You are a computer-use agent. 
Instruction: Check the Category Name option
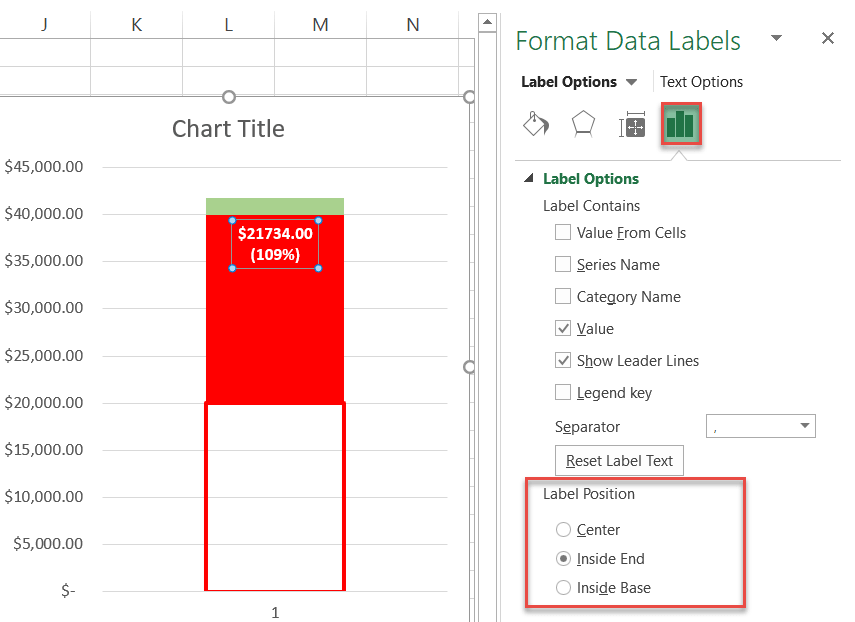[x=563, y=297]
